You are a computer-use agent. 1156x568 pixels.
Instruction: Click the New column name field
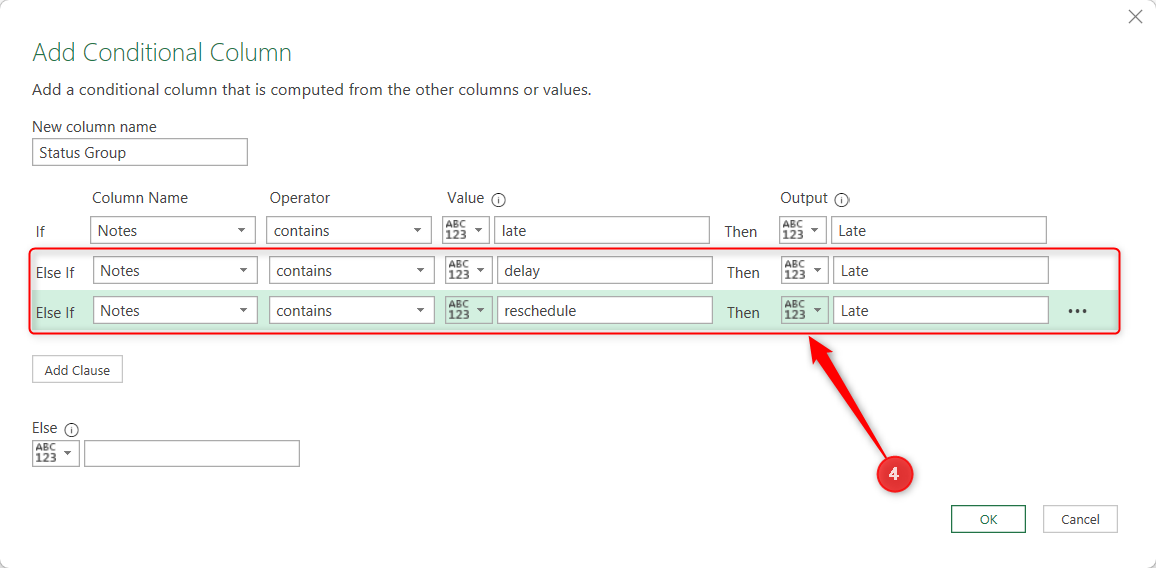140,153
